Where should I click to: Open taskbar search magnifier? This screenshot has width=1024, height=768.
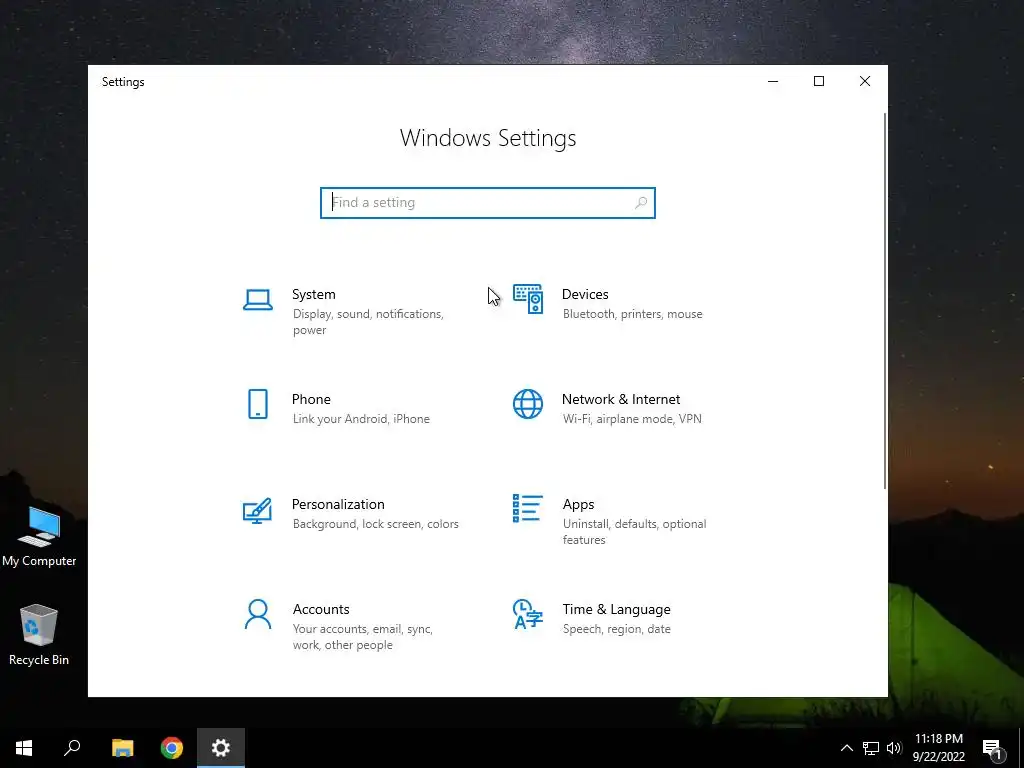click(x=72, y=748)
